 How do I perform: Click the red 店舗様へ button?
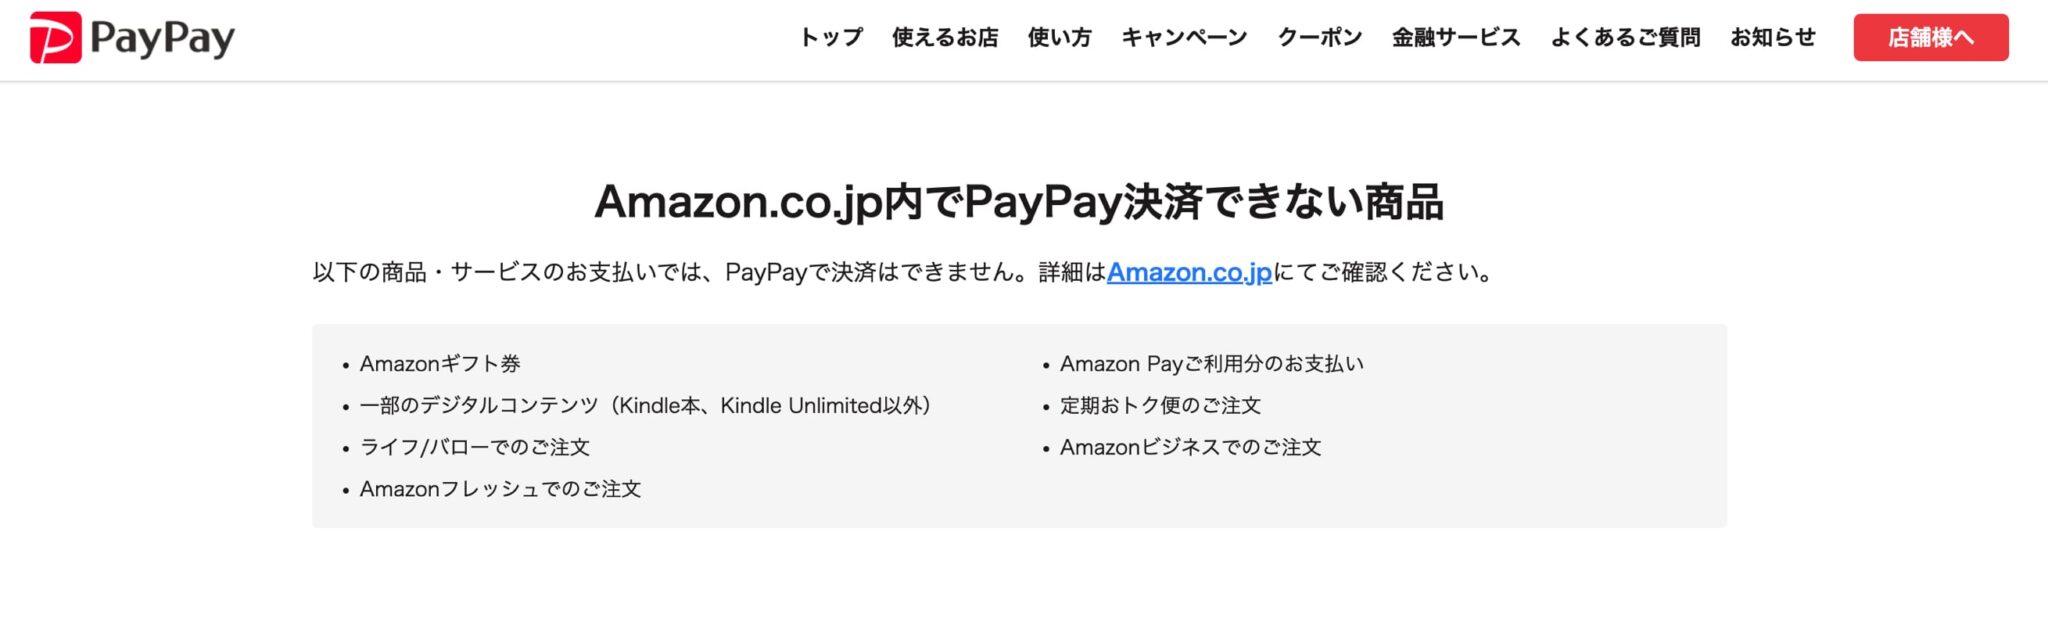[x=1930, y=37]
